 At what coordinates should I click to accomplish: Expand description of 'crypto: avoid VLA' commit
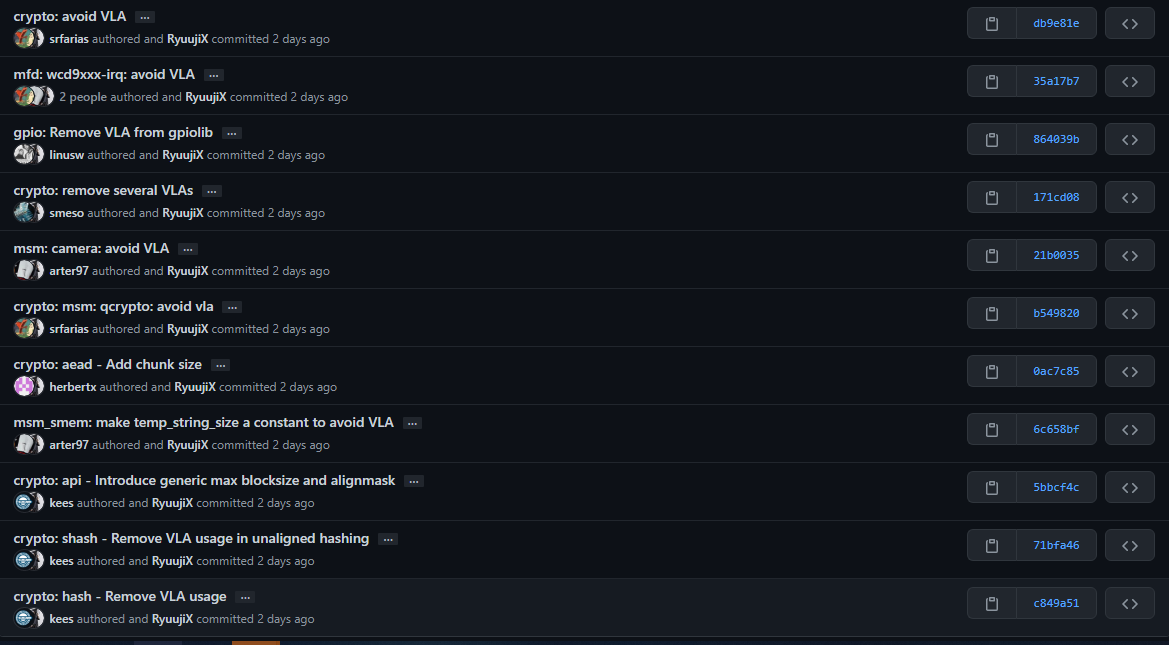coord(145,17)
